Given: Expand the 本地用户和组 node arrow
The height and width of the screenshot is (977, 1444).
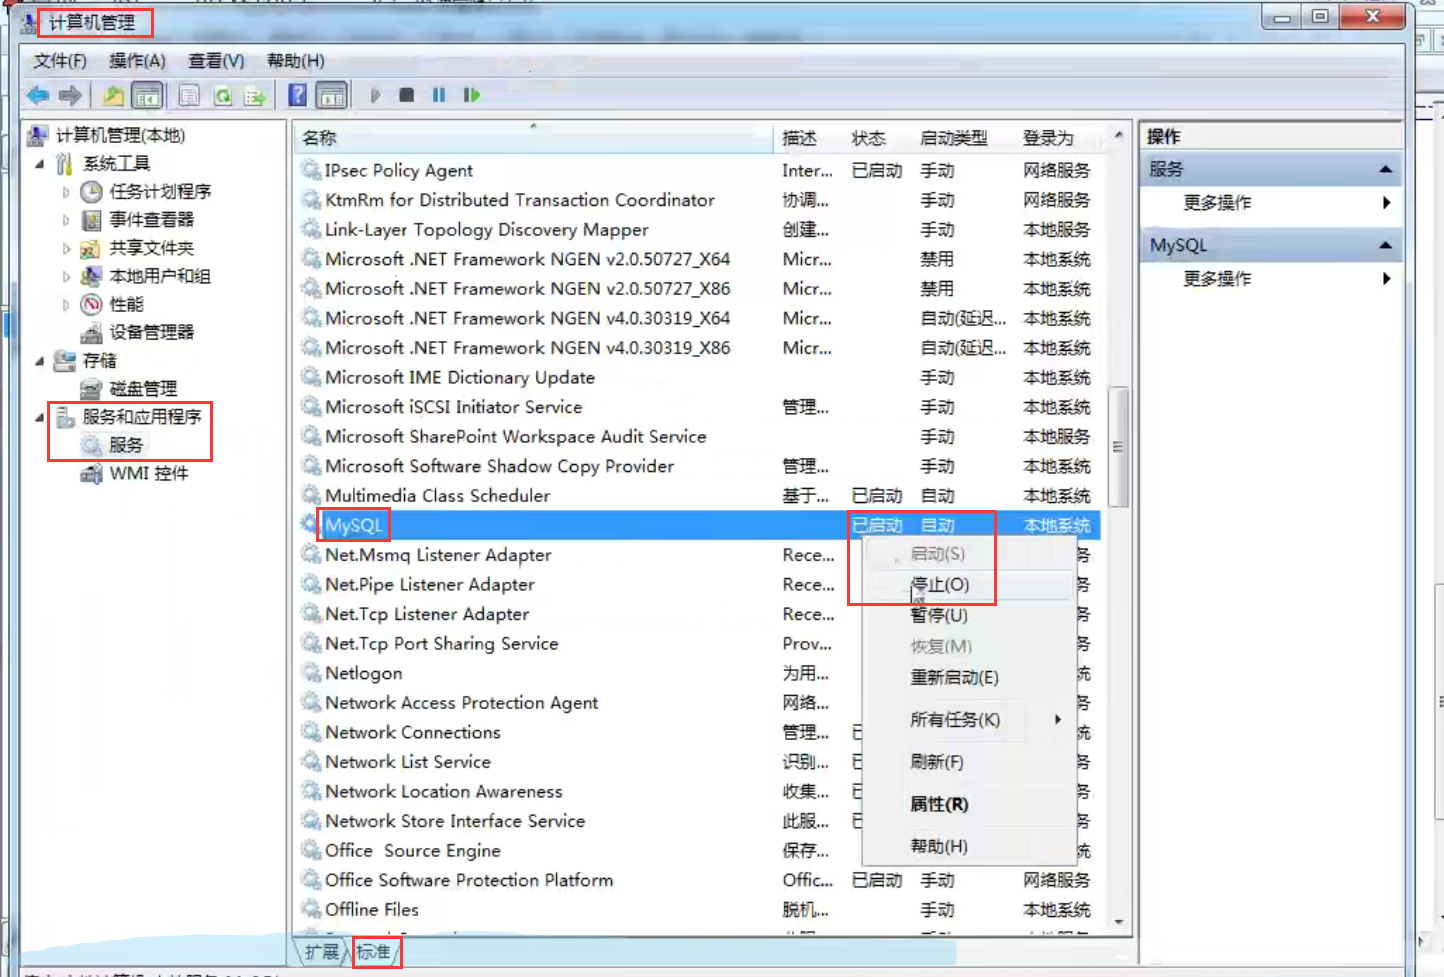Looking at the screenshot, I should click(x=66, y=276).
